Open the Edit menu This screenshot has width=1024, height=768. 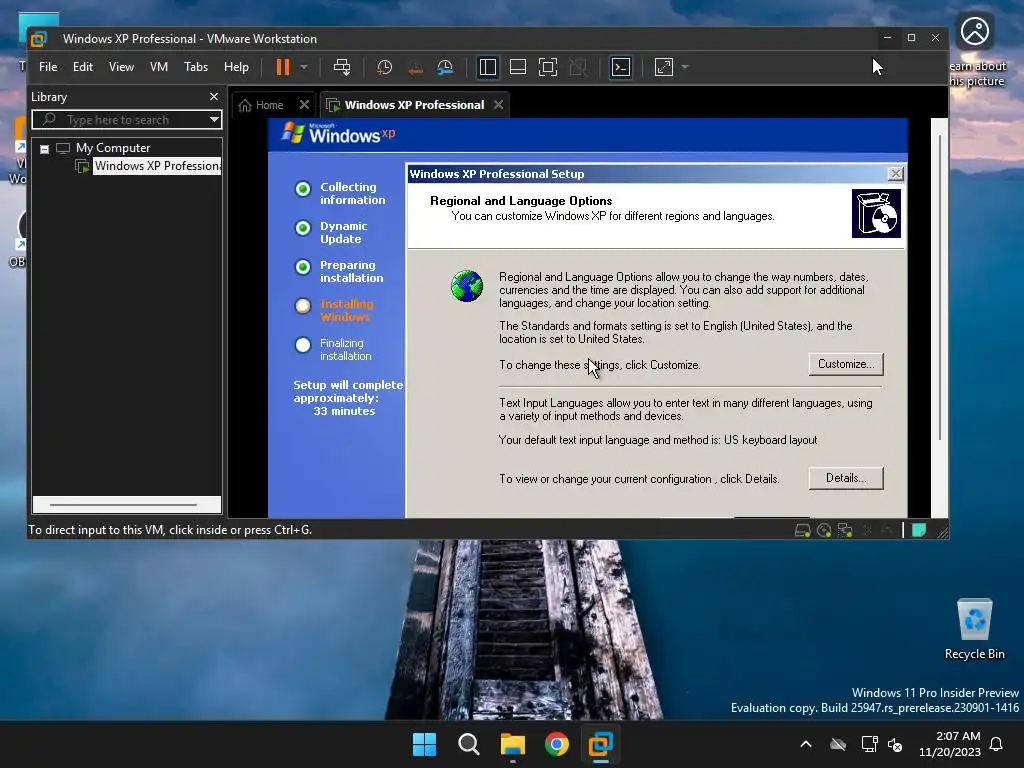tap(82, 67)
